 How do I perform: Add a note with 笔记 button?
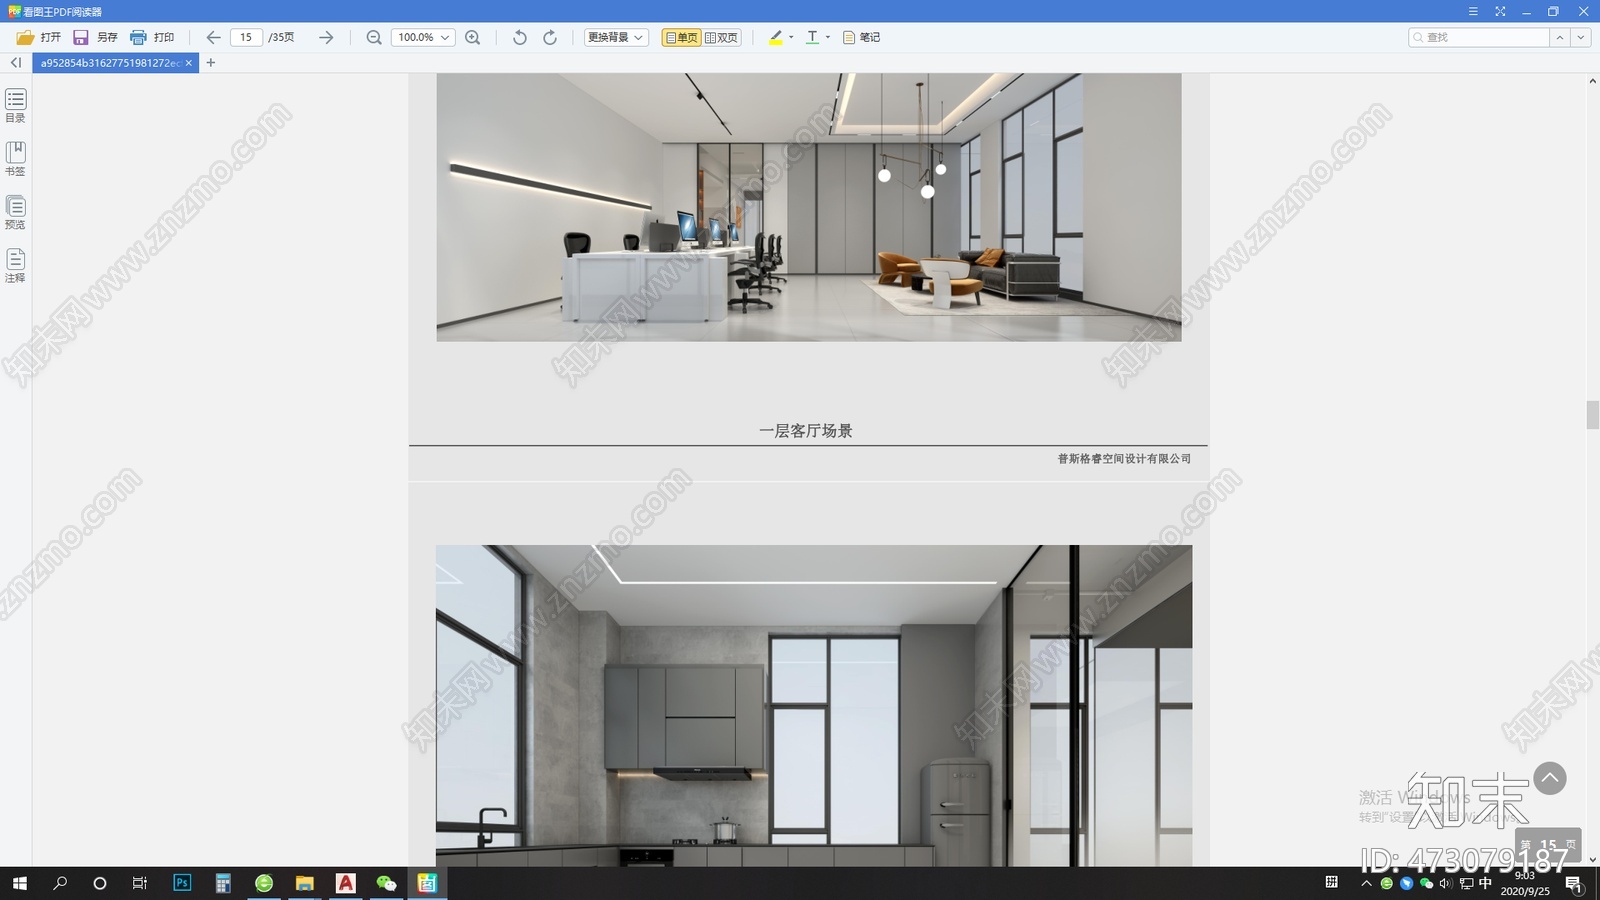pos(861,37)
